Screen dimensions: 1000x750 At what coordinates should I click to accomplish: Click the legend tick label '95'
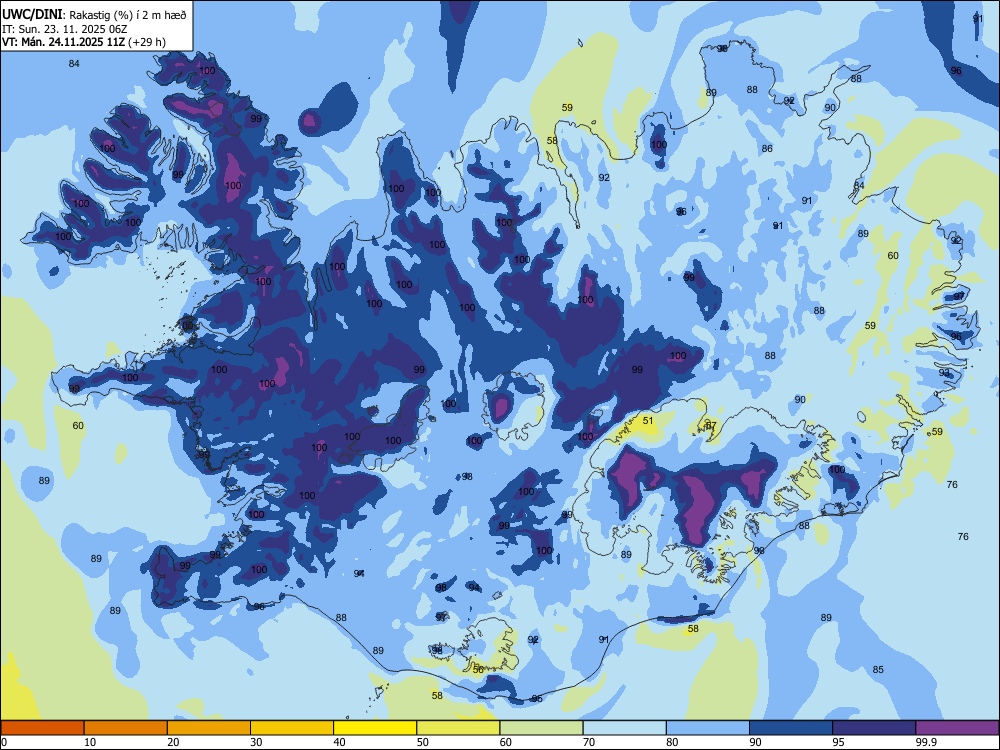pyautogui.click(x=839, y=742)
